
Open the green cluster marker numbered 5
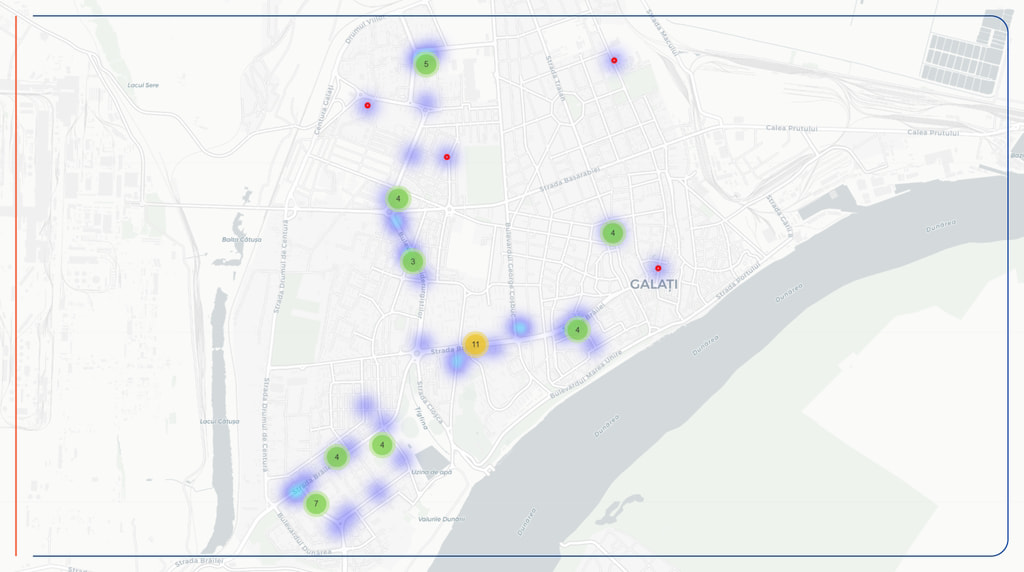[426, 64]
